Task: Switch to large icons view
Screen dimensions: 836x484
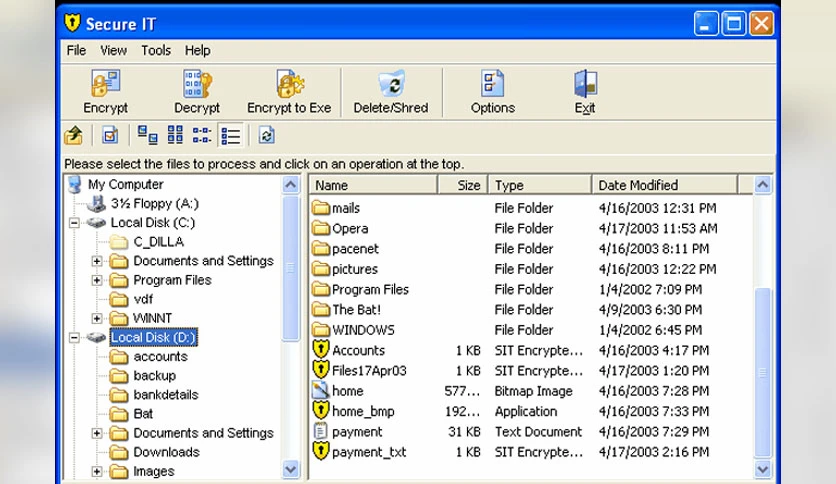Action: [147, 135]
